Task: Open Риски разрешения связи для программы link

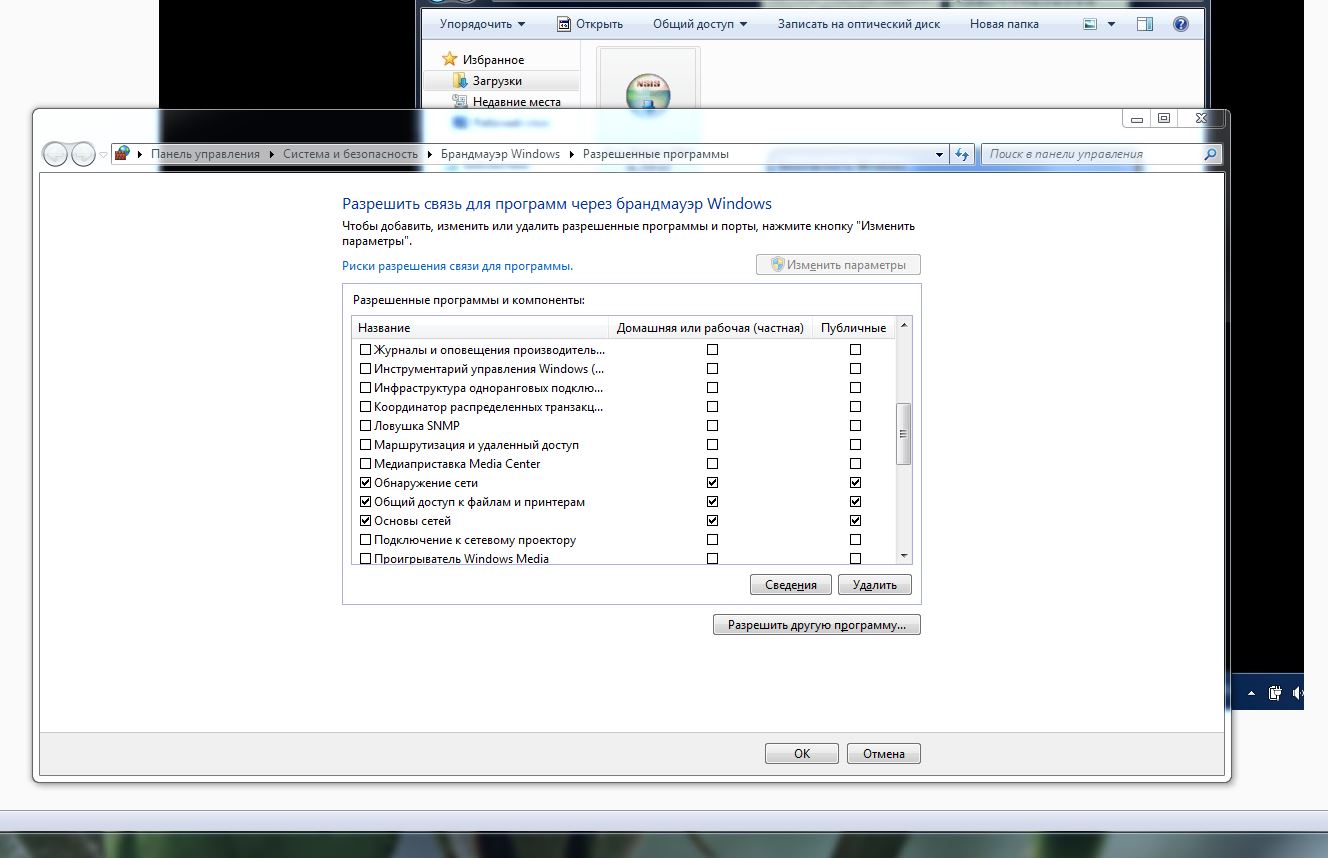Action: pyautogui.click(x=457, y=266)
